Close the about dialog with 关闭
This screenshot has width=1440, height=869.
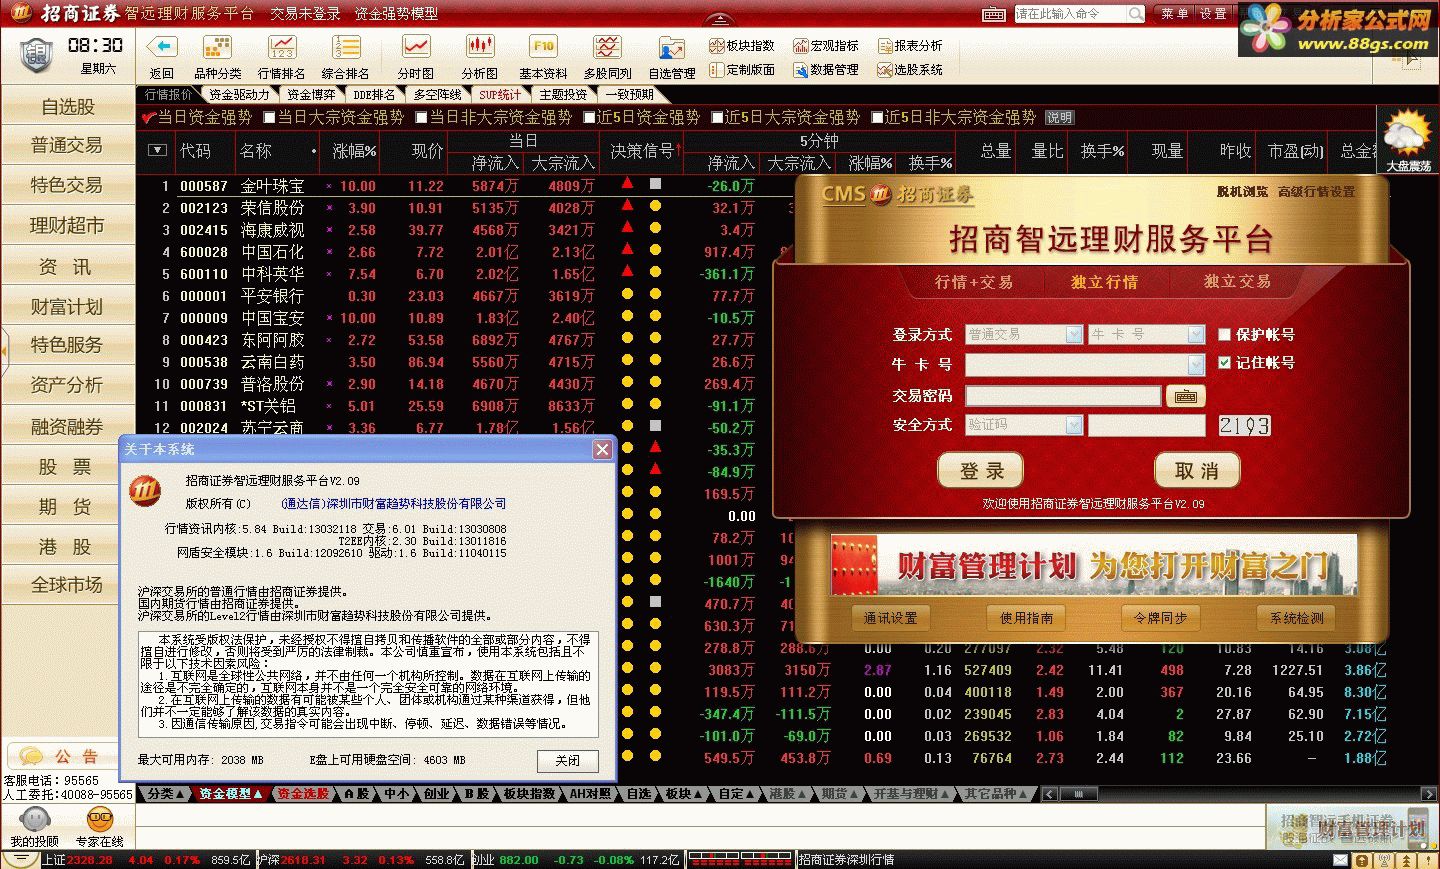568,761
